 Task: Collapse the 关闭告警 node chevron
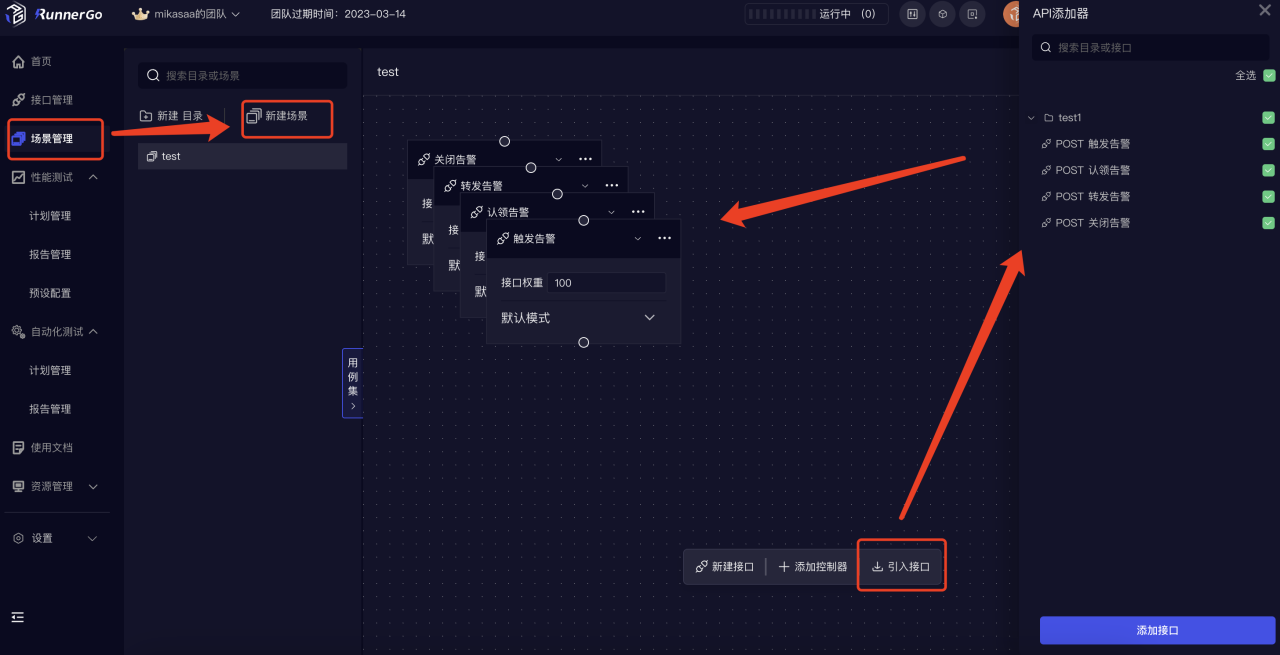tap(559, 159)
